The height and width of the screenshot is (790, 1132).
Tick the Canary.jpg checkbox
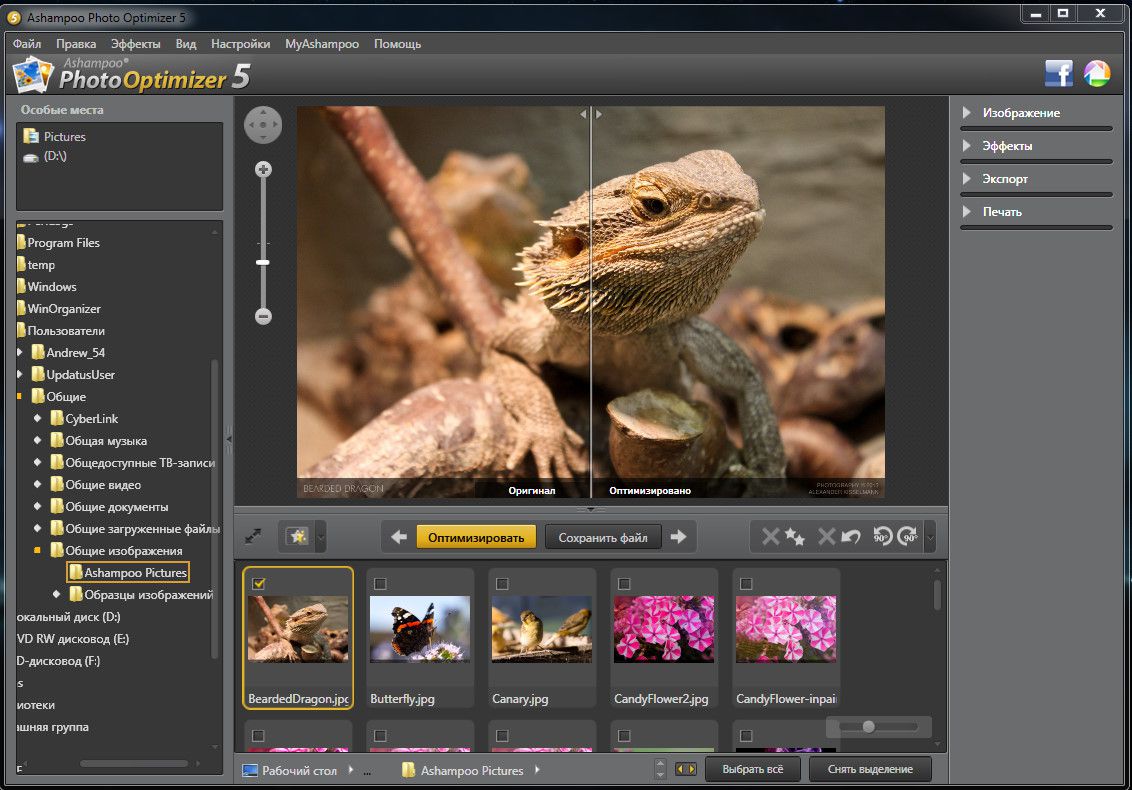point(502,583)
